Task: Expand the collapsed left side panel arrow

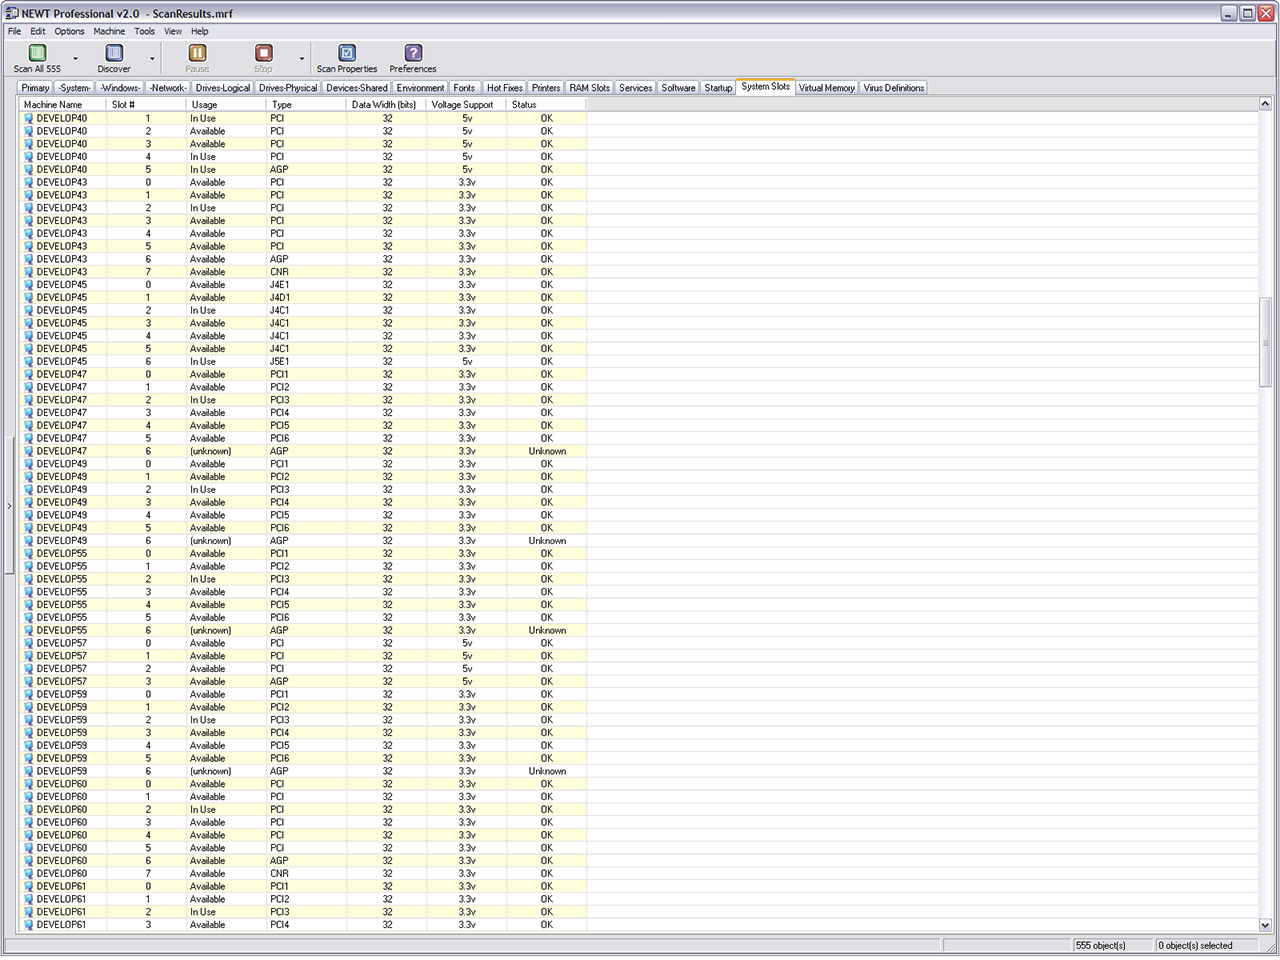Action: (9, 506)
